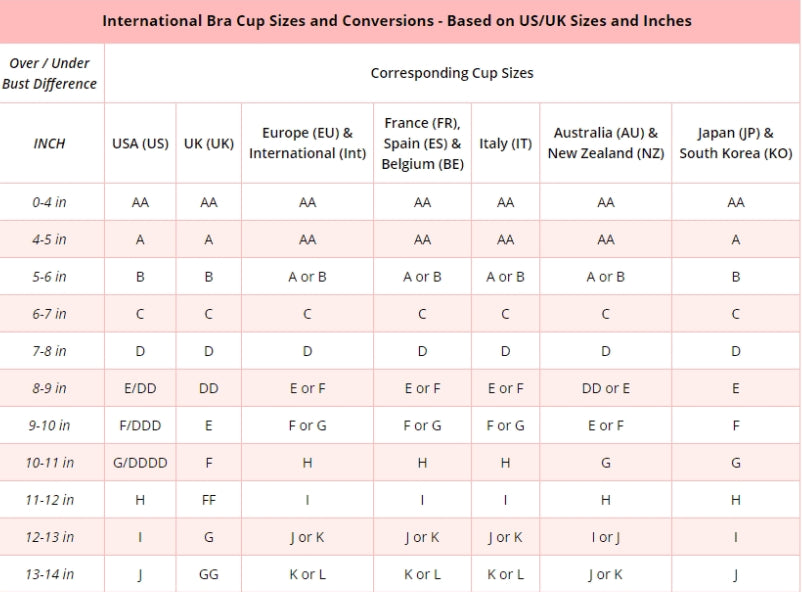Click the UK (UK) column header

click(x=208, y=143)
